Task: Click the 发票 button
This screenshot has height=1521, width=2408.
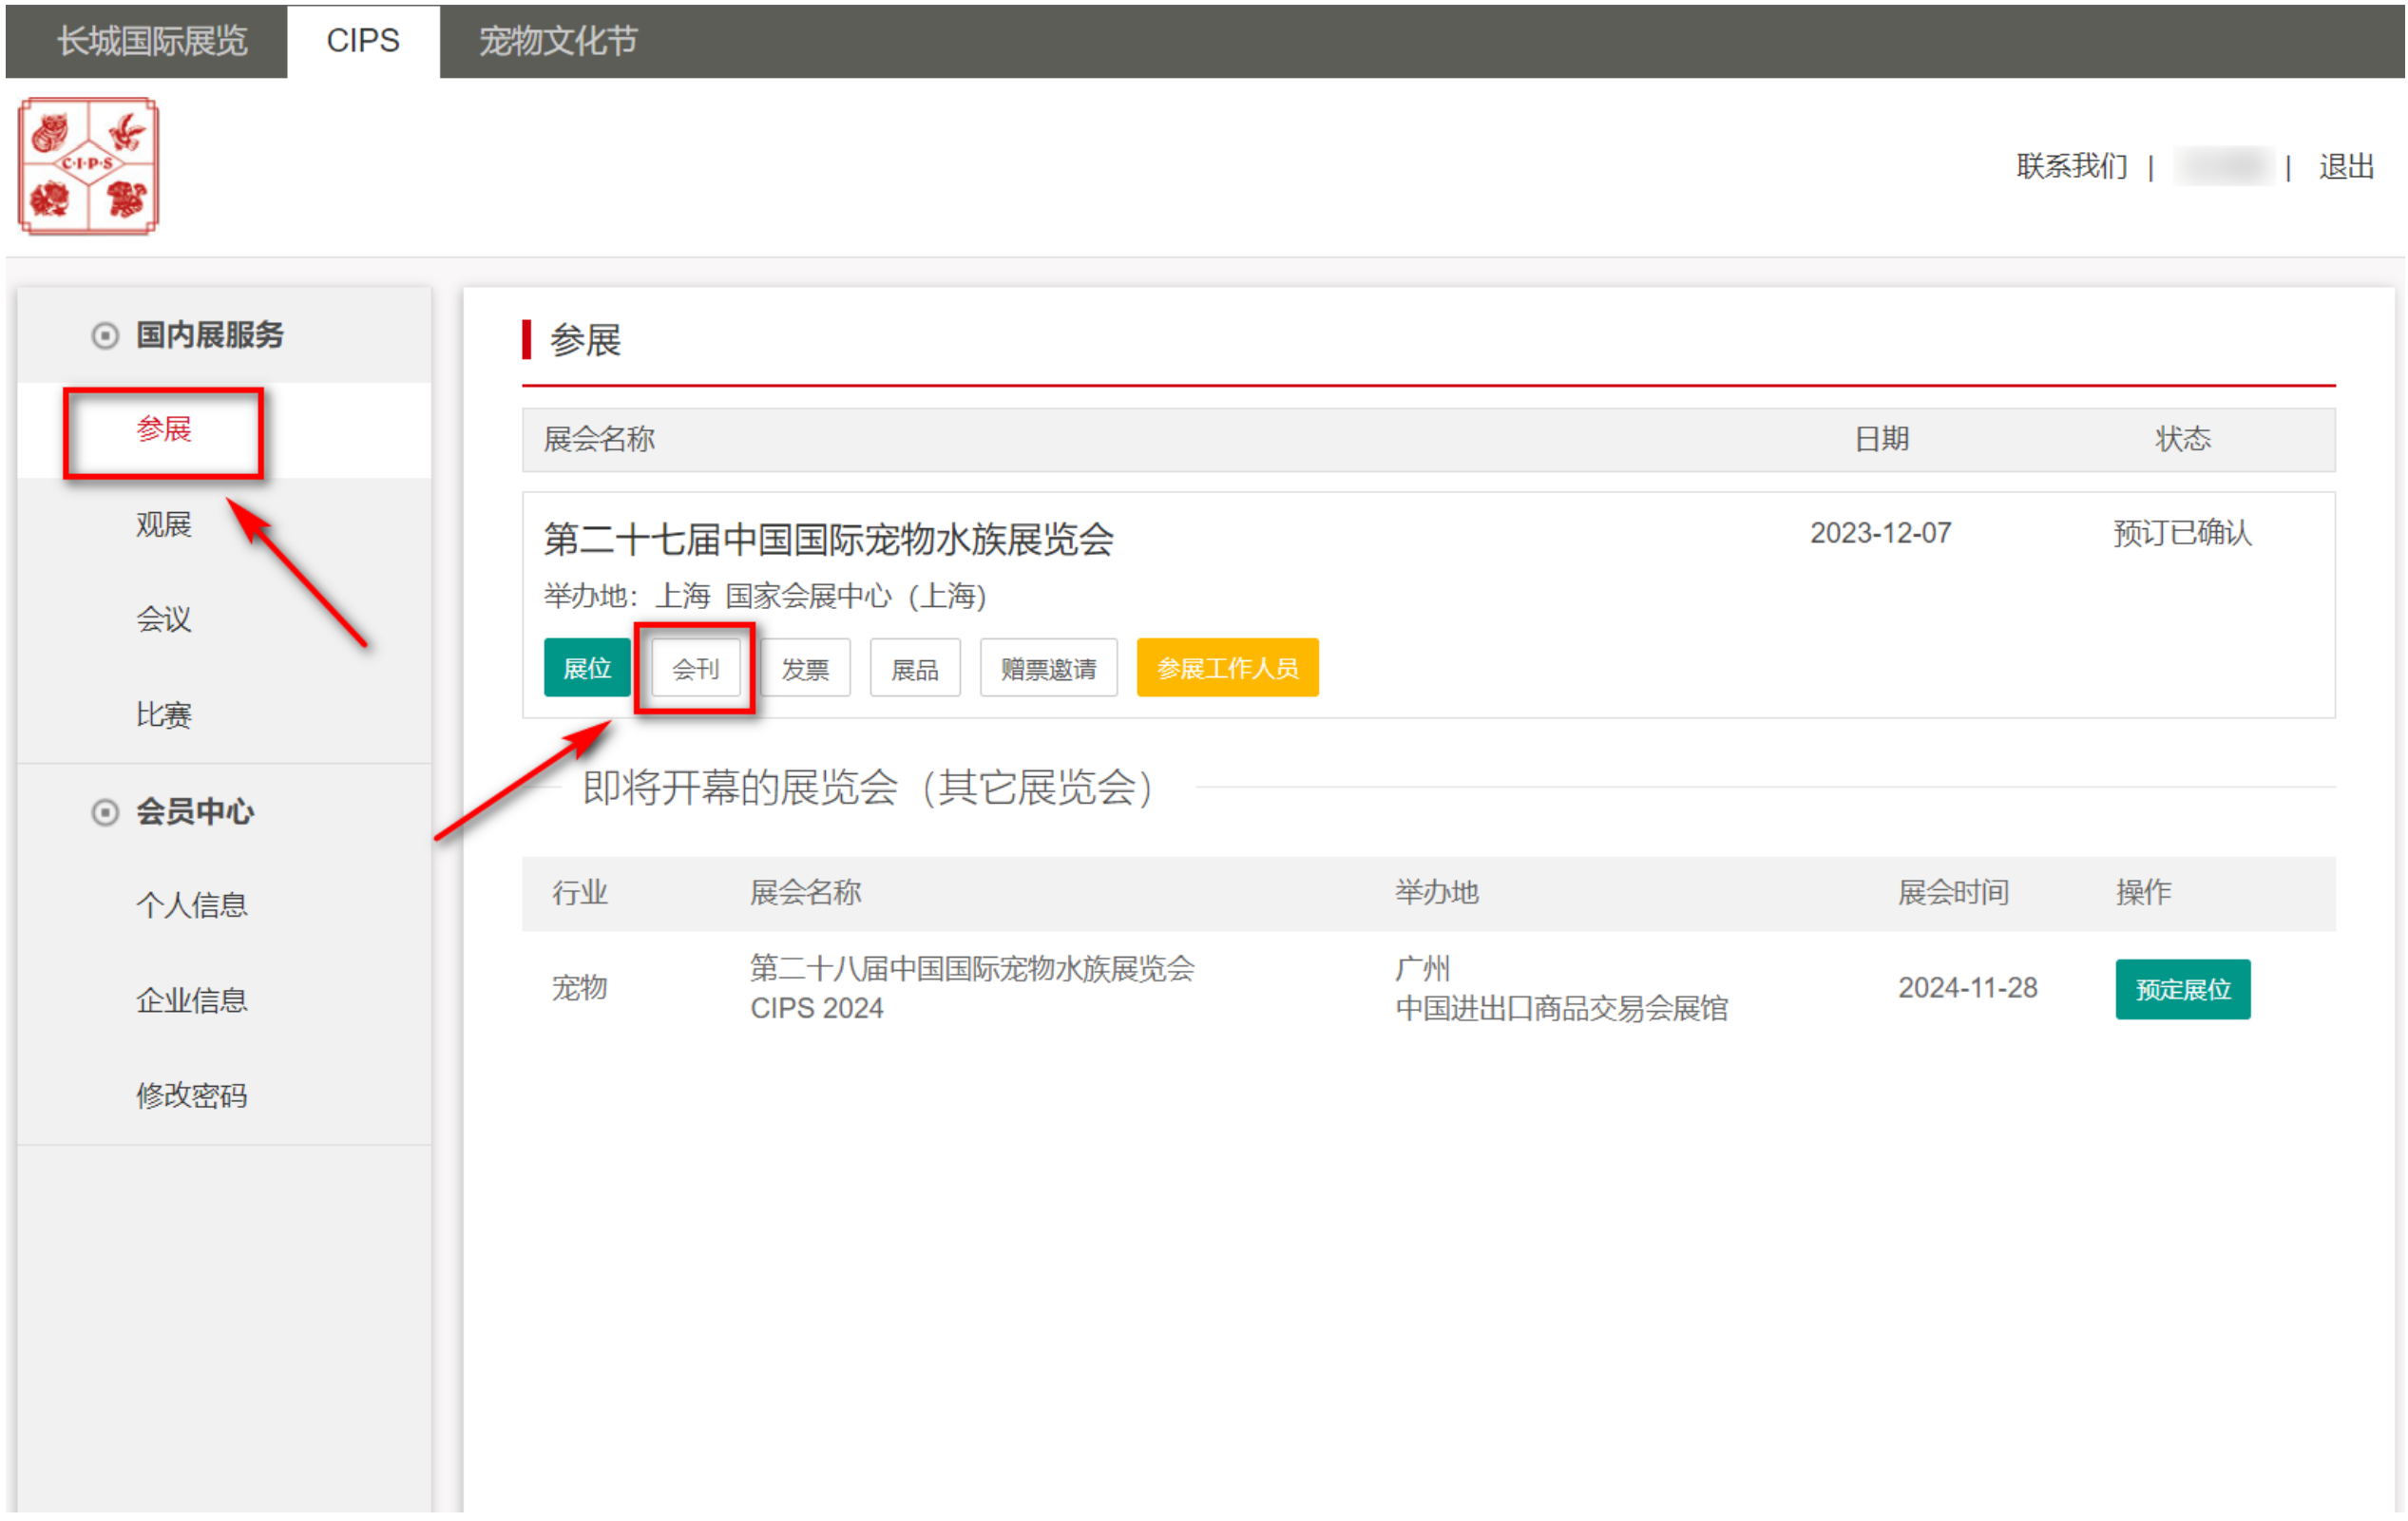Action: click(806, 668)
